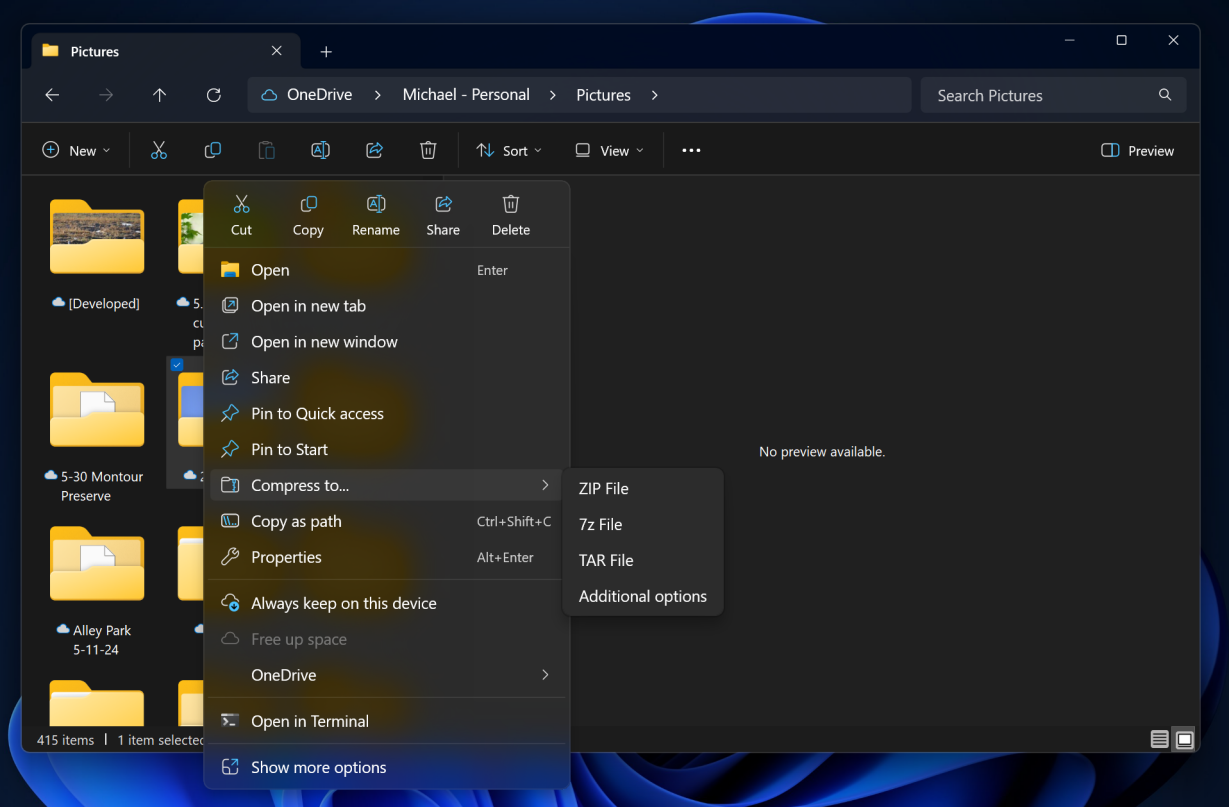The width and height of the screenshot is (1229, 807).
Task: Select Pin to Quick access from the menu
Action: pos(316,413)
